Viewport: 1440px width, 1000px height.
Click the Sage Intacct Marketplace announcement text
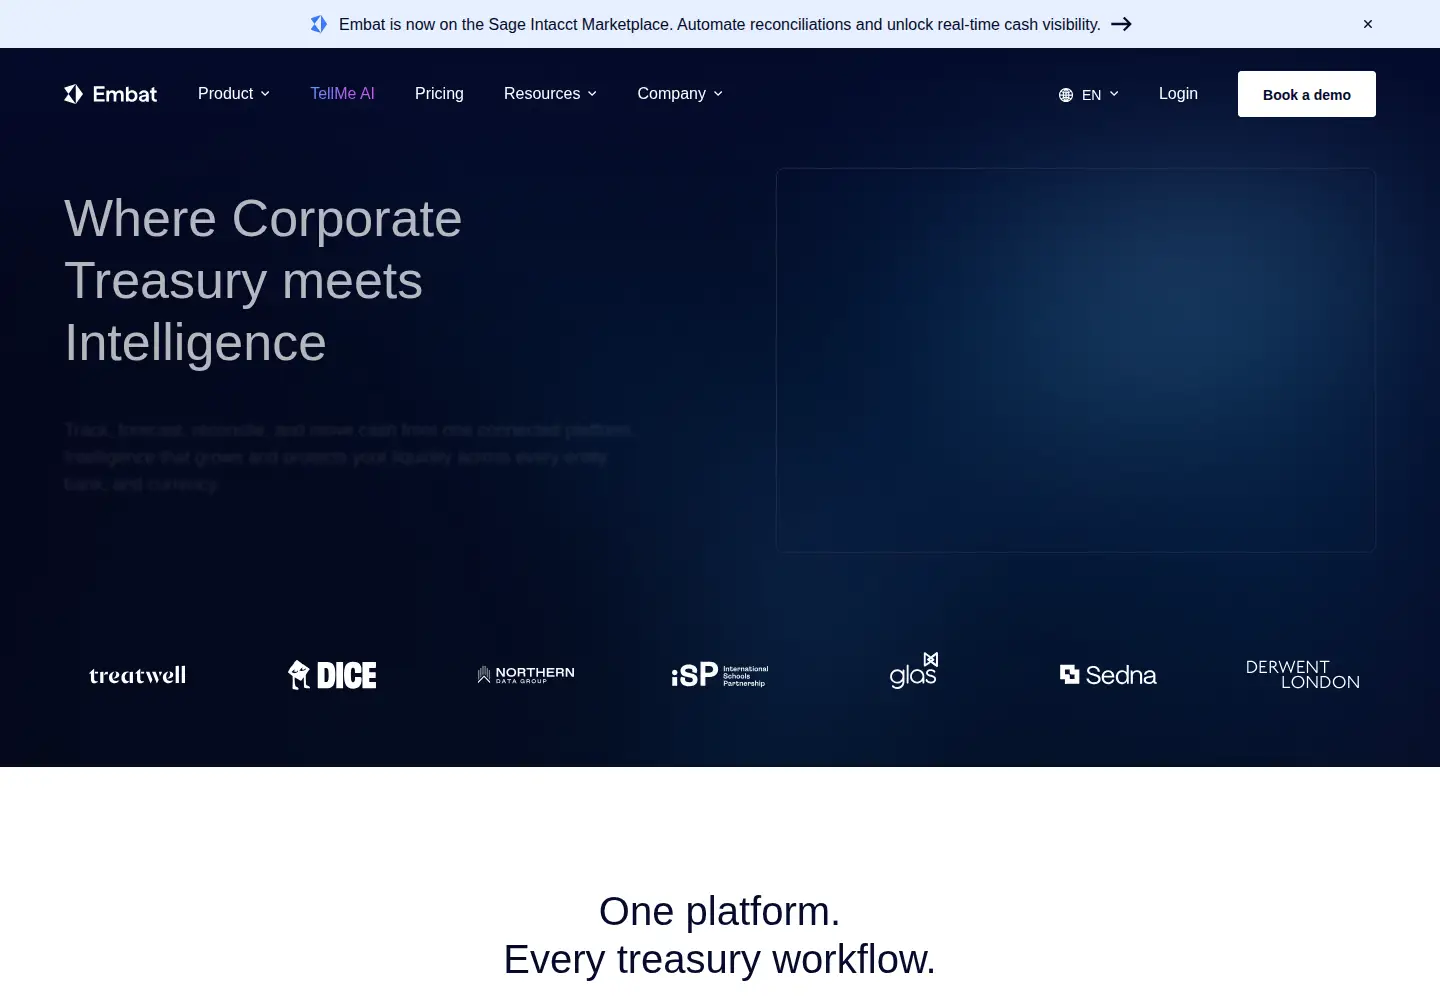tap(720, 24)
